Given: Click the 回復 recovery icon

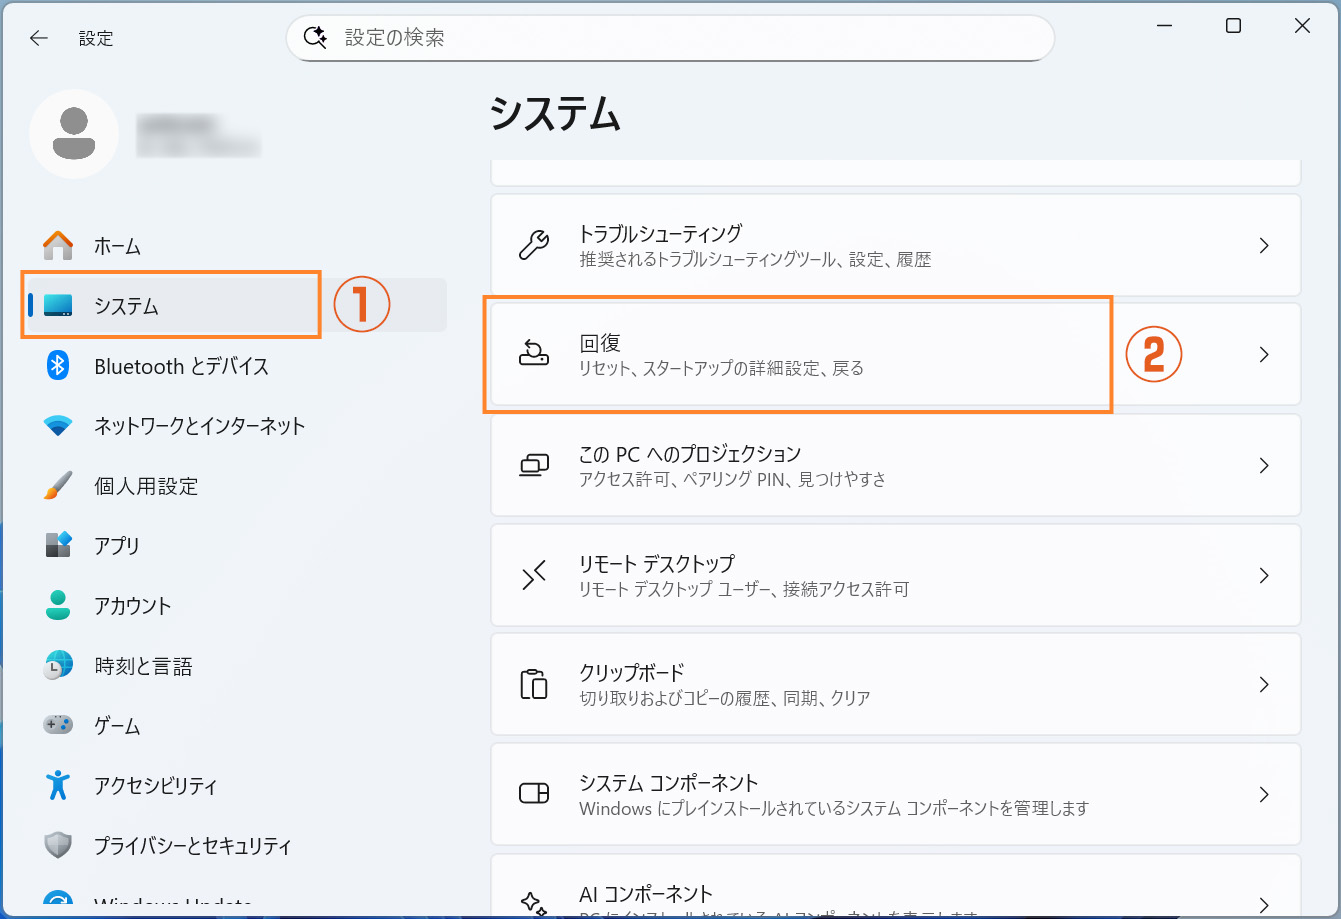Looking at the screenshot, I should (534, 354).
